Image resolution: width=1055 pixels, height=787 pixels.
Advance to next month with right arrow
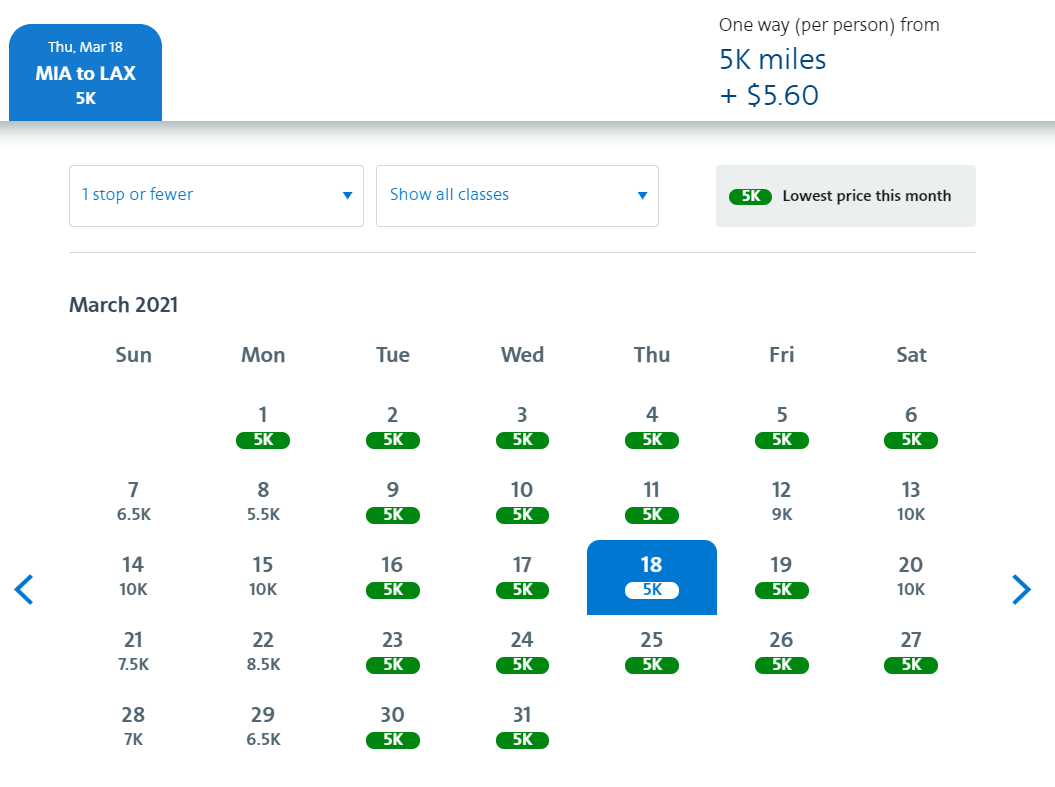coord(1020,589)
